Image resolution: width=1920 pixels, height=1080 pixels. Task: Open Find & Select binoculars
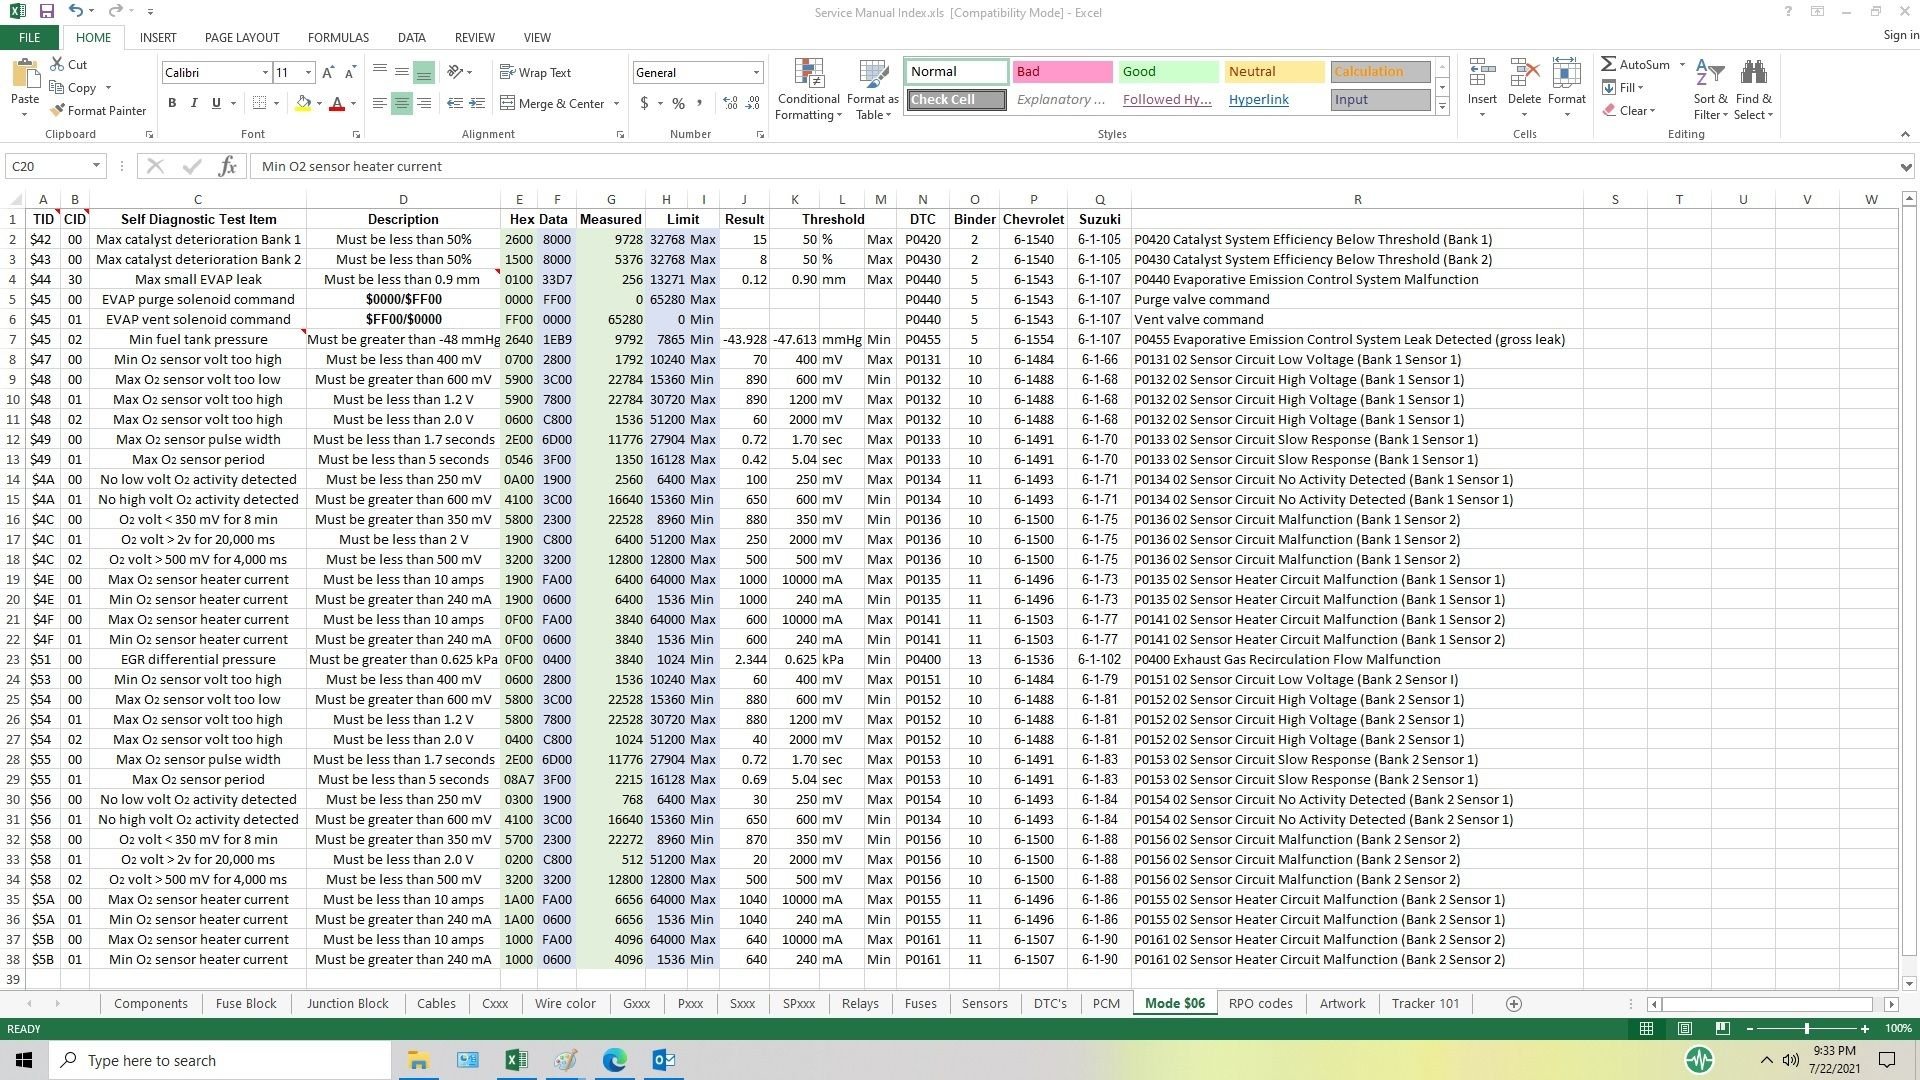tap(1753, 90)
